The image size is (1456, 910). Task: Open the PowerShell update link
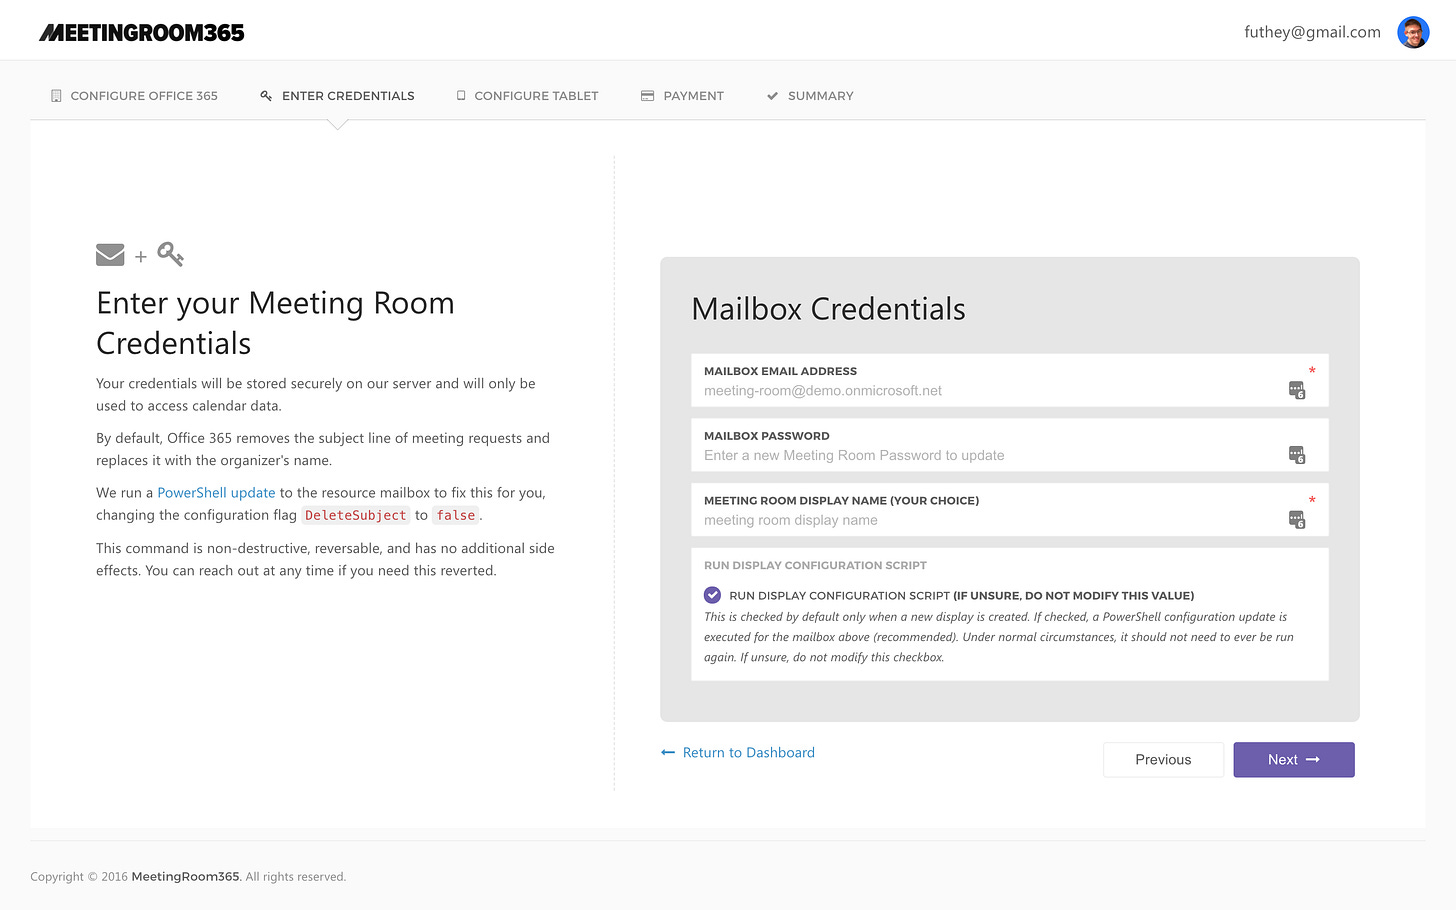(x=216, y=493)
